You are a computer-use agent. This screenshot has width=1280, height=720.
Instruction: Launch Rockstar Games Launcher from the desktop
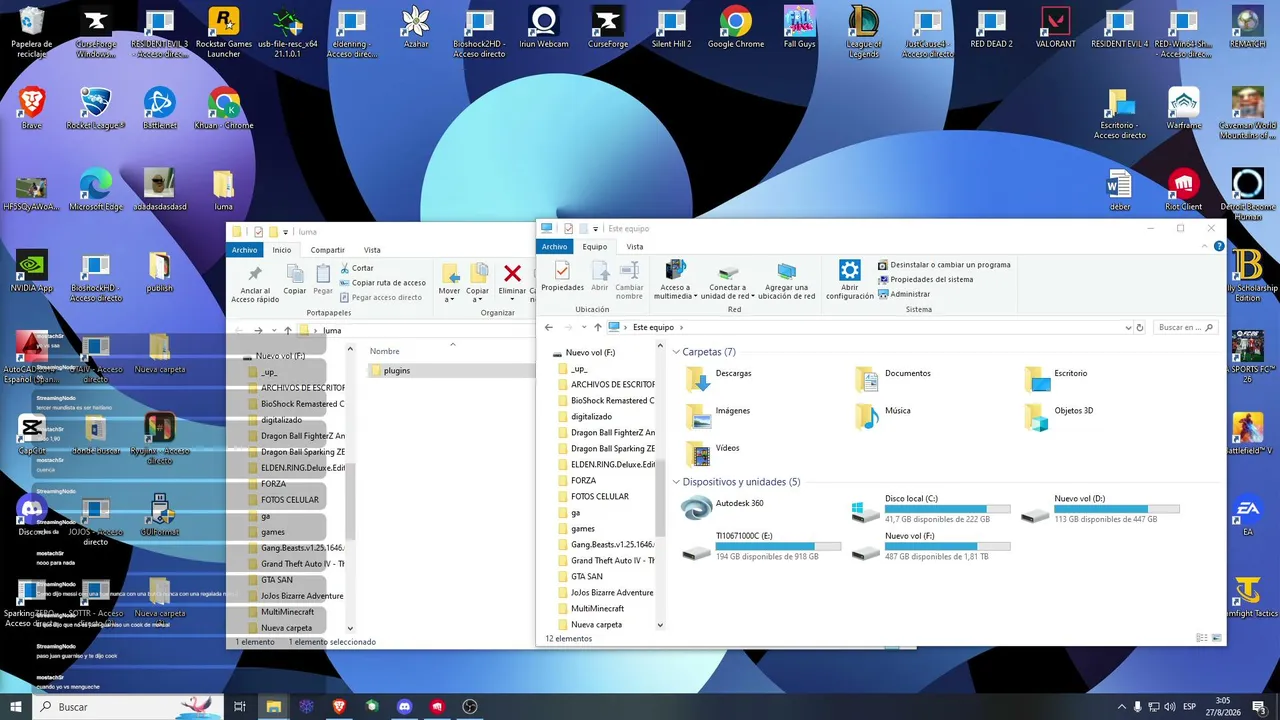223,31
